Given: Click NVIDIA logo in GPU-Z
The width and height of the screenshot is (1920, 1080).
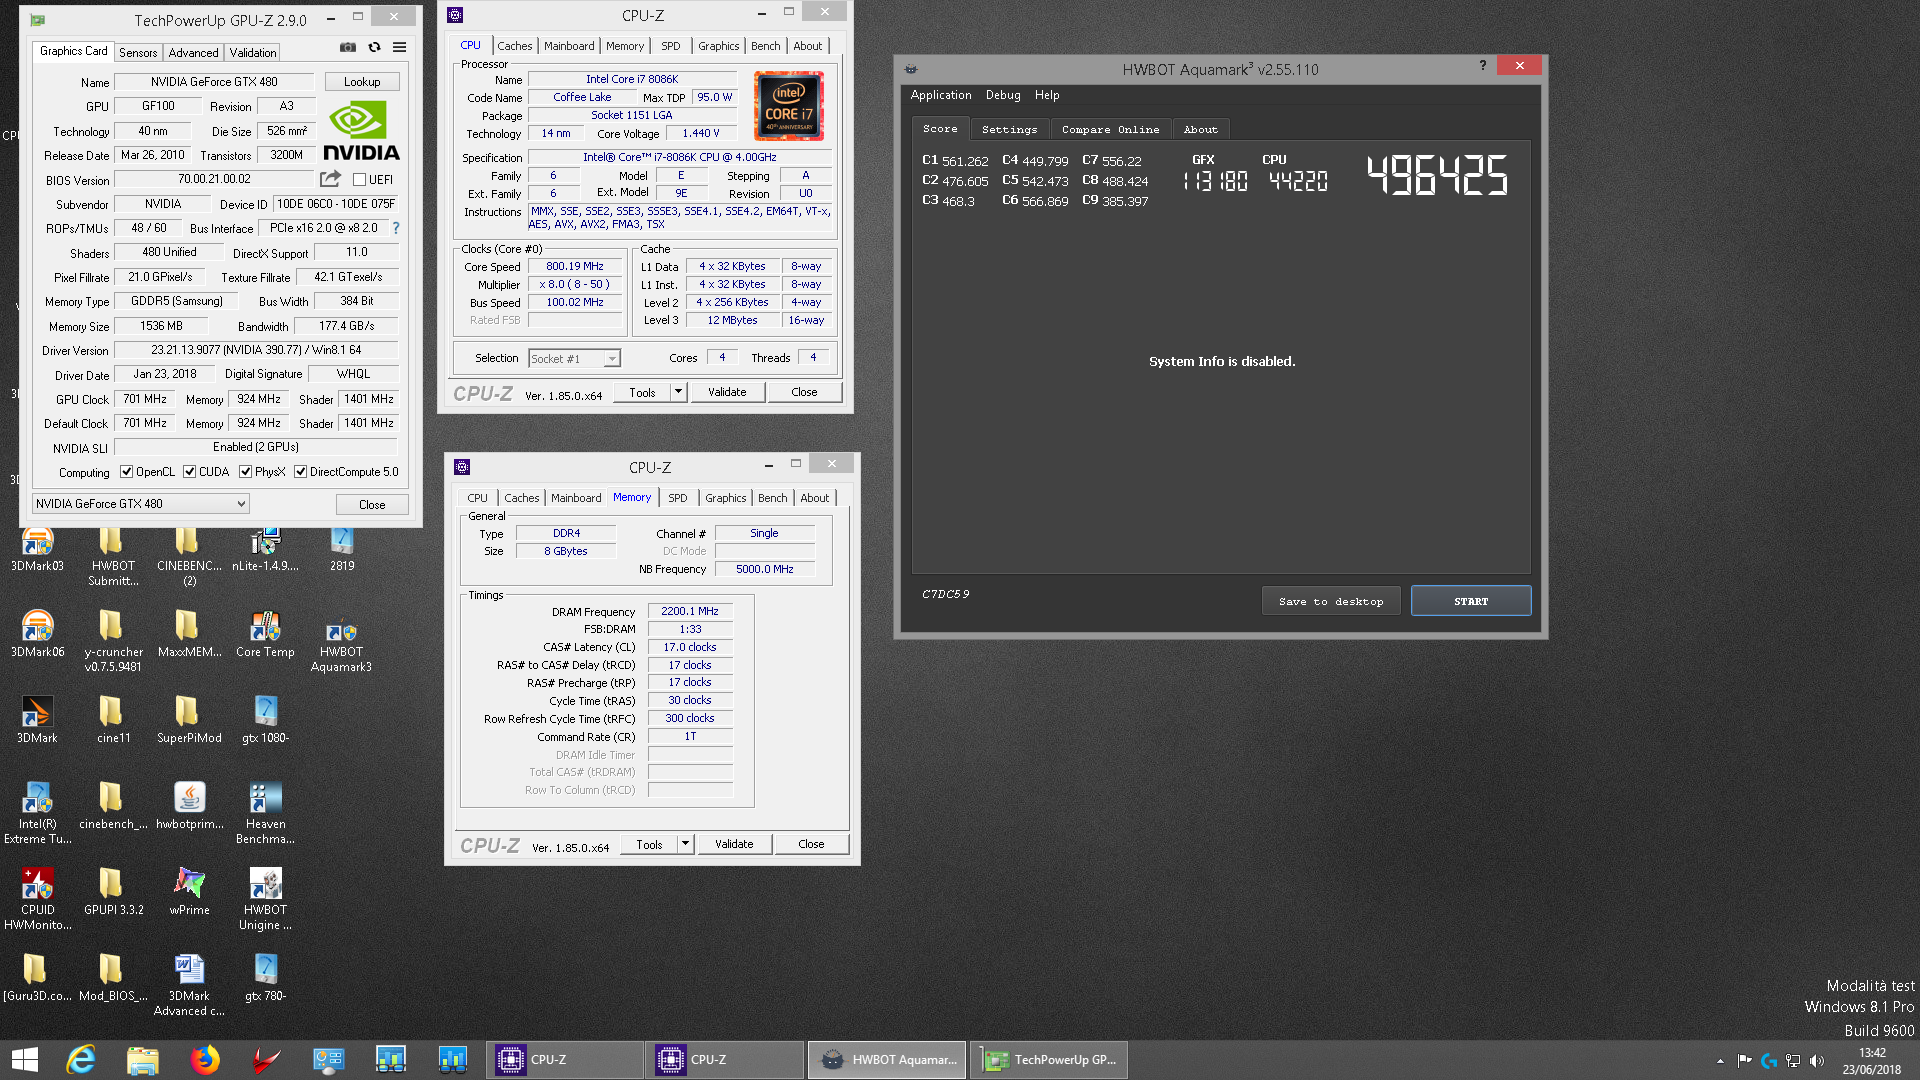Looking at the screenshot, I should pyautogui.click(x=361, y=131).
